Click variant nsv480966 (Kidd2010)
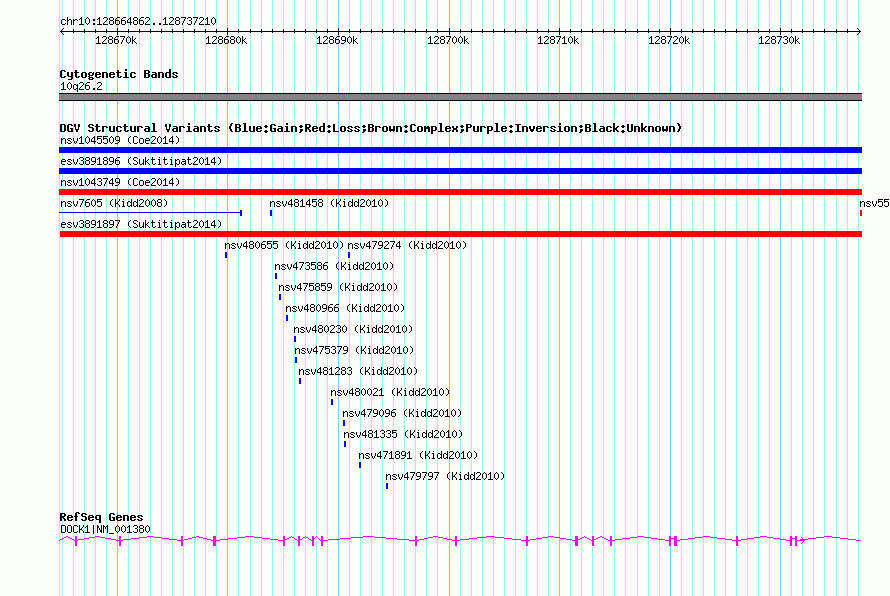890x596 pixels. tap(345, 308)
